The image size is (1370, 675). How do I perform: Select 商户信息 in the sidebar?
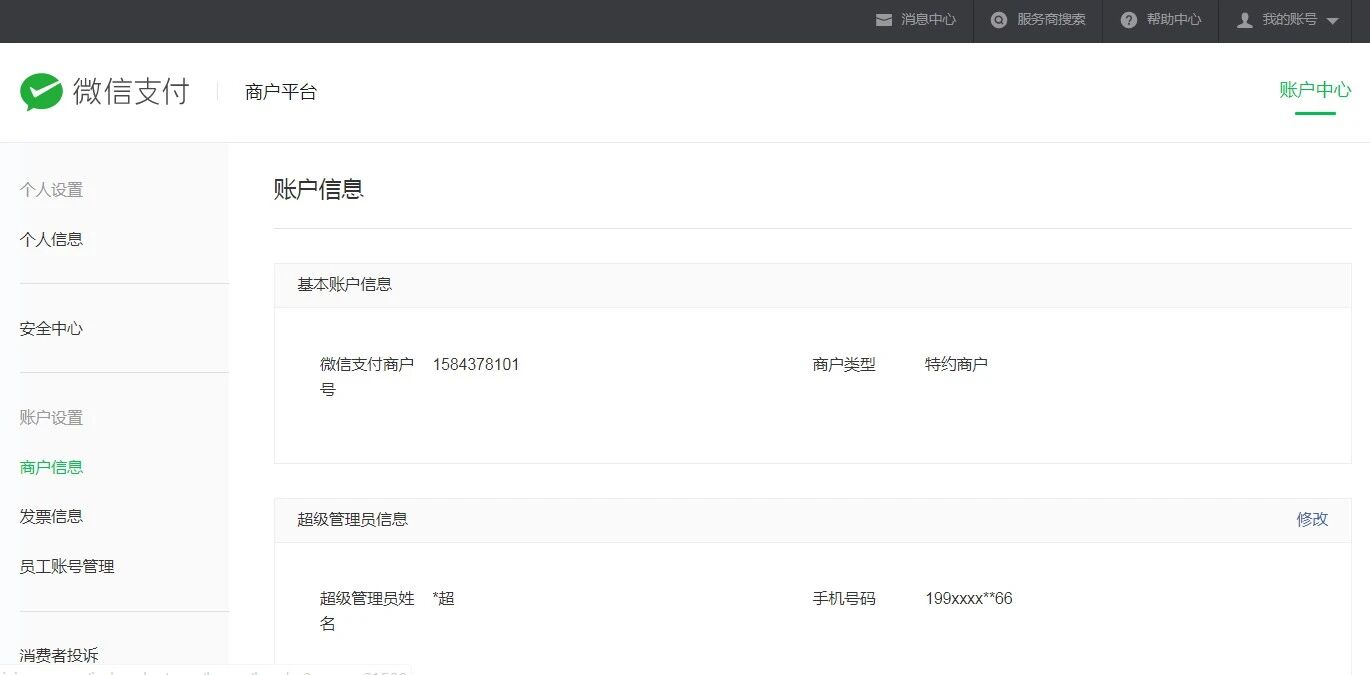[x=51, y=467]
